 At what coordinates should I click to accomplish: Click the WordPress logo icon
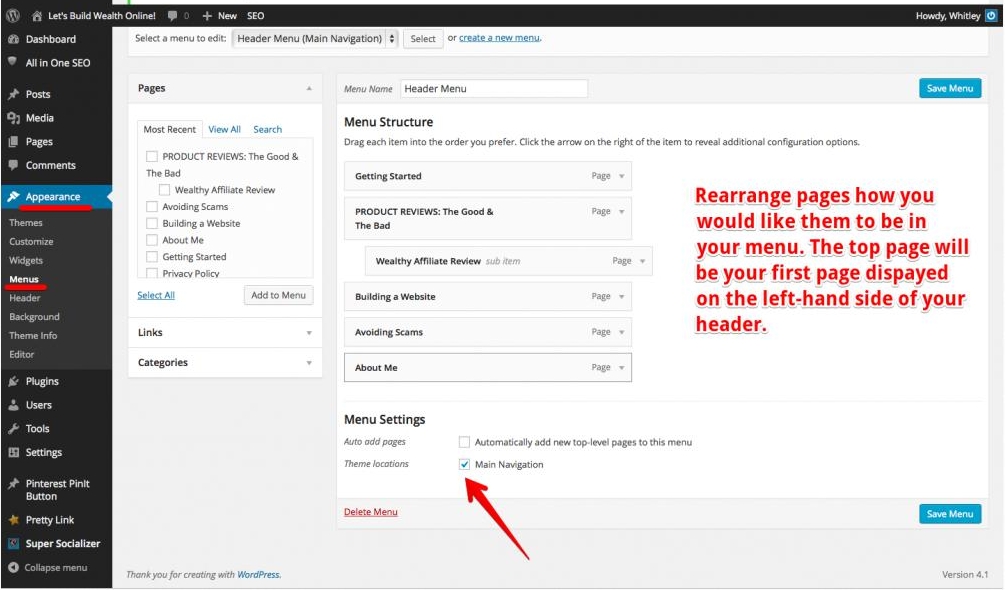click(x=13, y=15)
